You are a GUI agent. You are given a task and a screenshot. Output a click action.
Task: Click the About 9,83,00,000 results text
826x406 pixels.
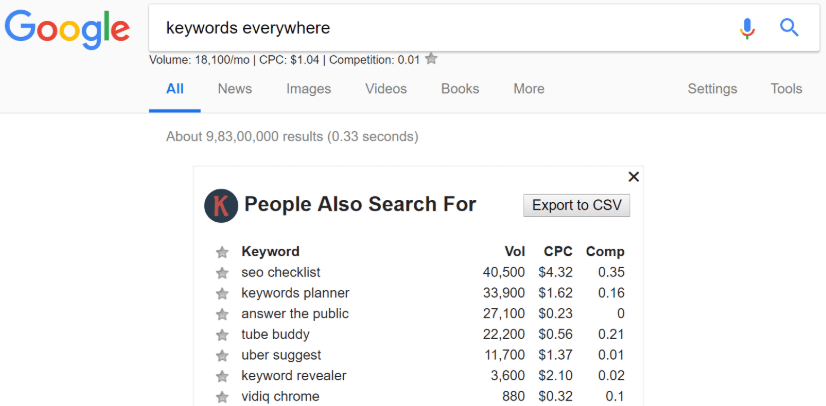click(x=292, y=137)
